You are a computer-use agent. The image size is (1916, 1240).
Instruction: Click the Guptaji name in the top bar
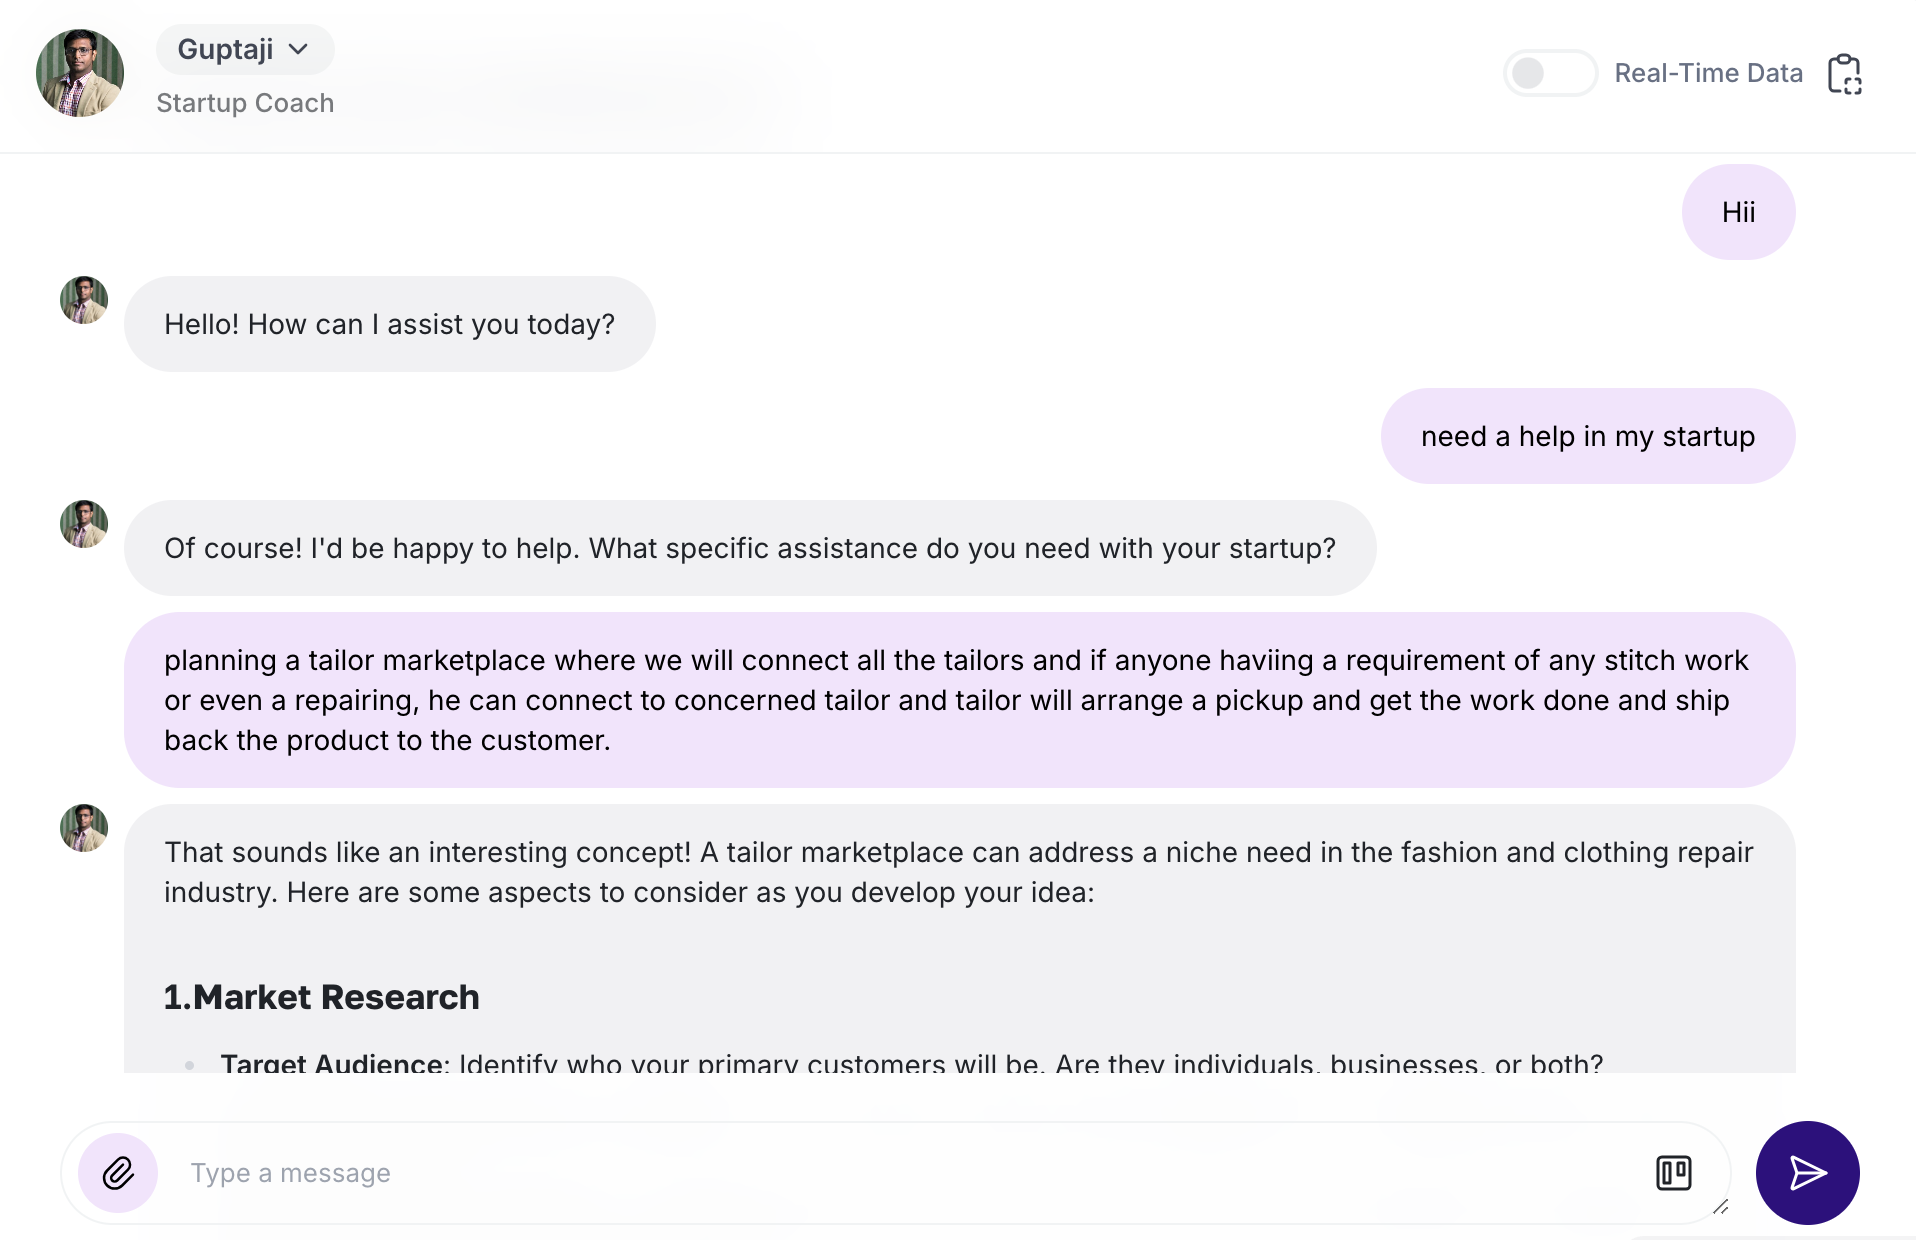pos(224,48)
